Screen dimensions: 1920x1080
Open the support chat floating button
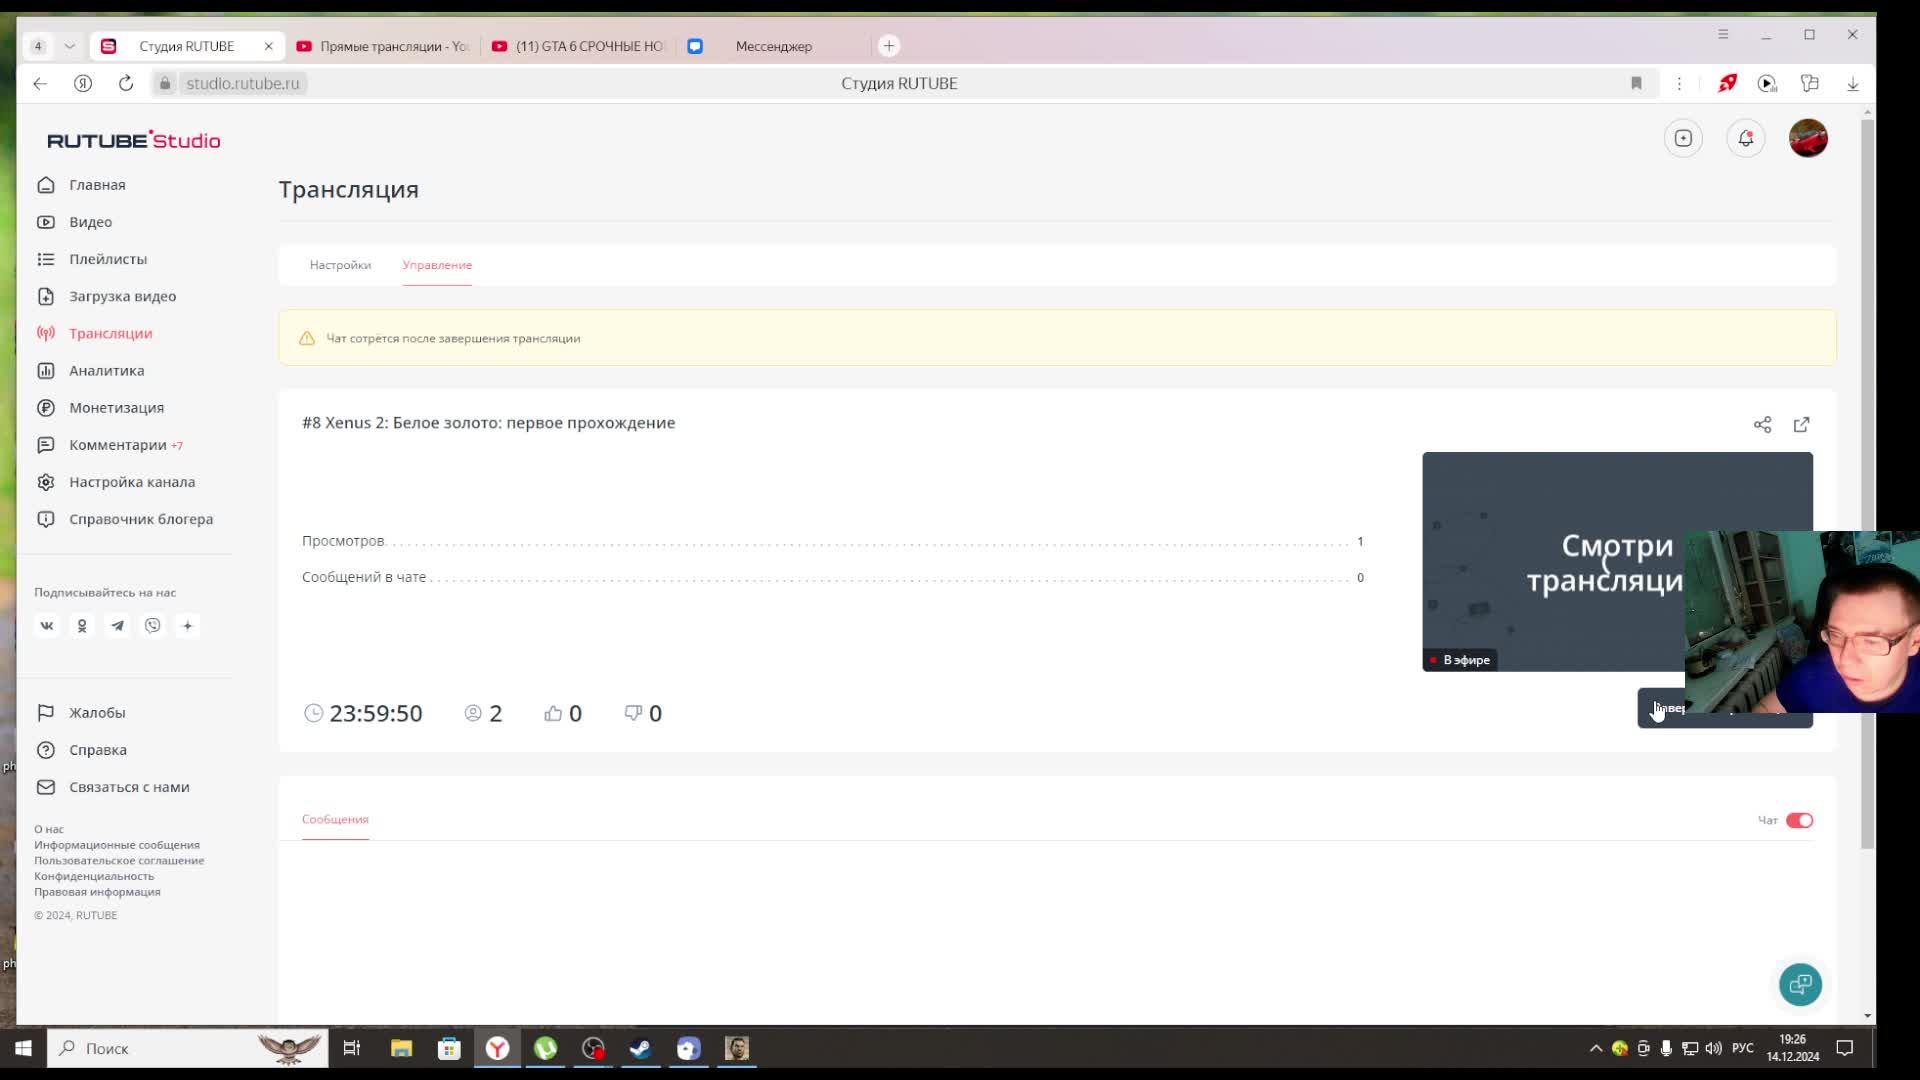tap(1800, 984)
